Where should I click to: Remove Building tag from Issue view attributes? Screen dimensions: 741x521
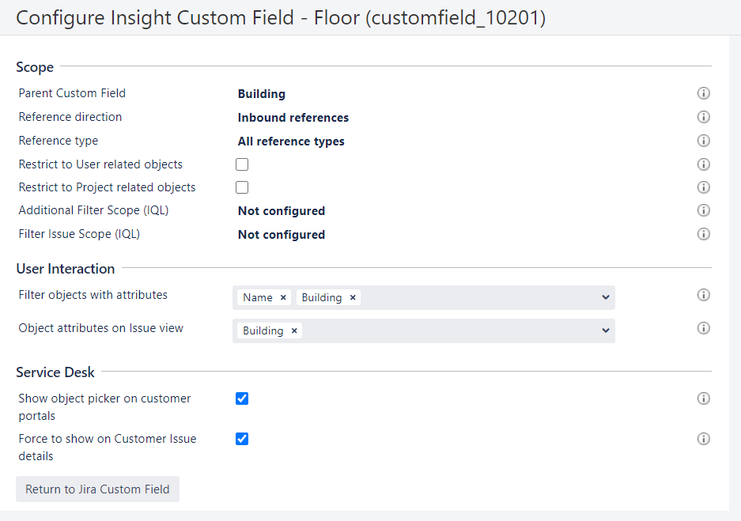[294, 331]
